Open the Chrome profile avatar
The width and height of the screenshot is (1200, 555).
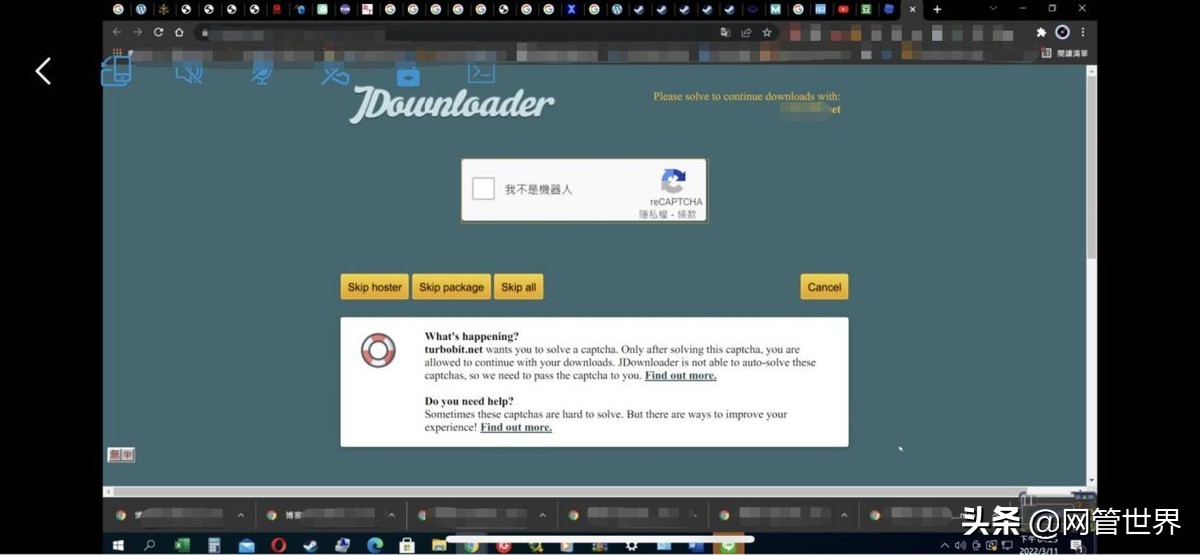[x=1062, y=32]
